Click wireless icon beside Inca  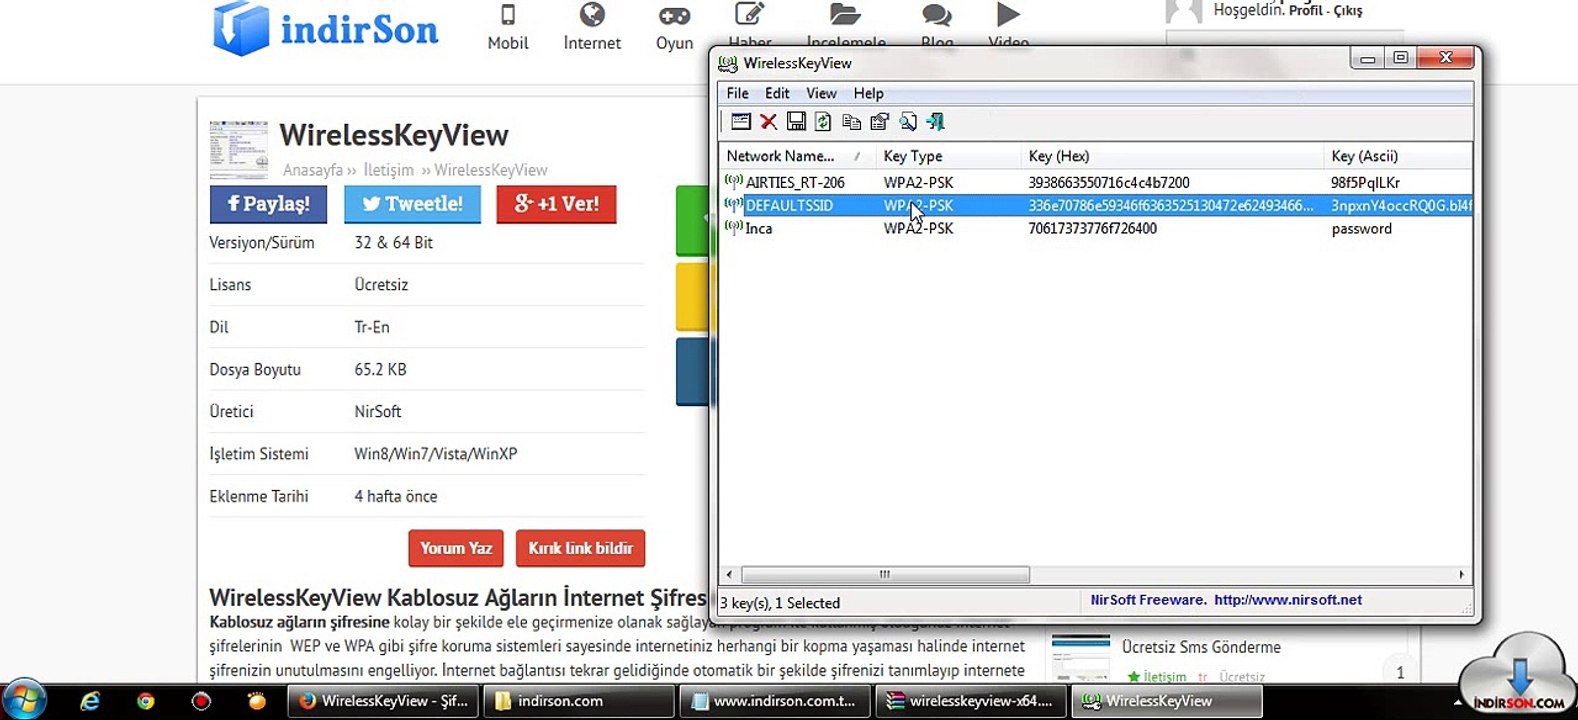click(734, 228)
